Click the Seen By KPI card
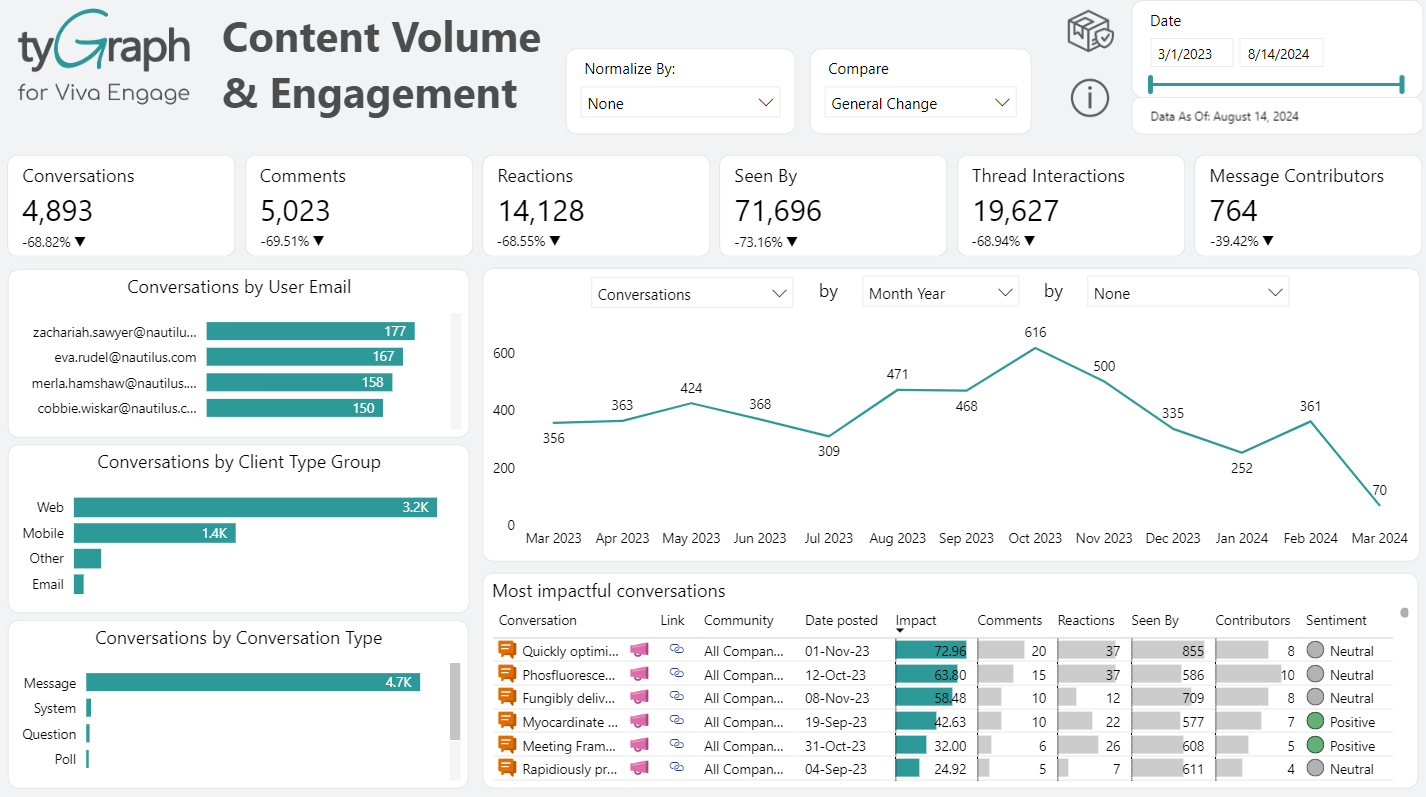Screen dimensions: 1426x797 click(833, 205)
